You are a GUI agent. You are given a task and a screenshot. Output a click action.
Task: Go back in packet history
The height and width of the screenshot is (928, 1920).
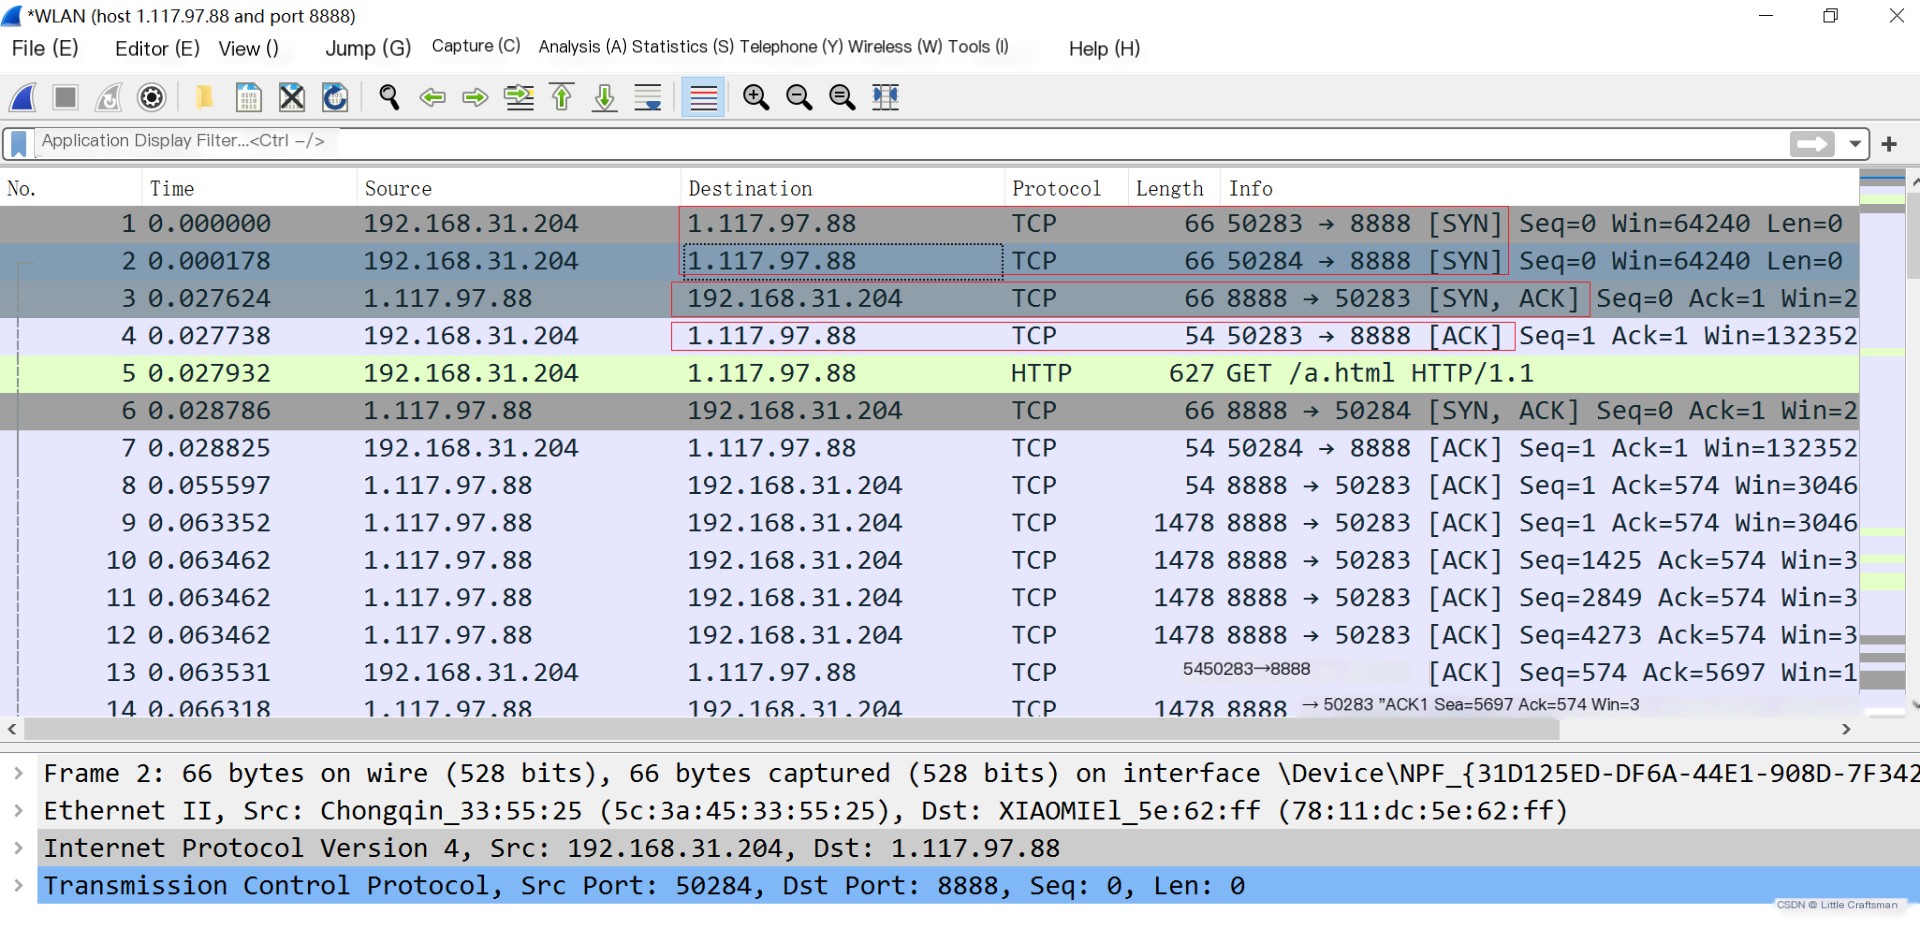432,97
